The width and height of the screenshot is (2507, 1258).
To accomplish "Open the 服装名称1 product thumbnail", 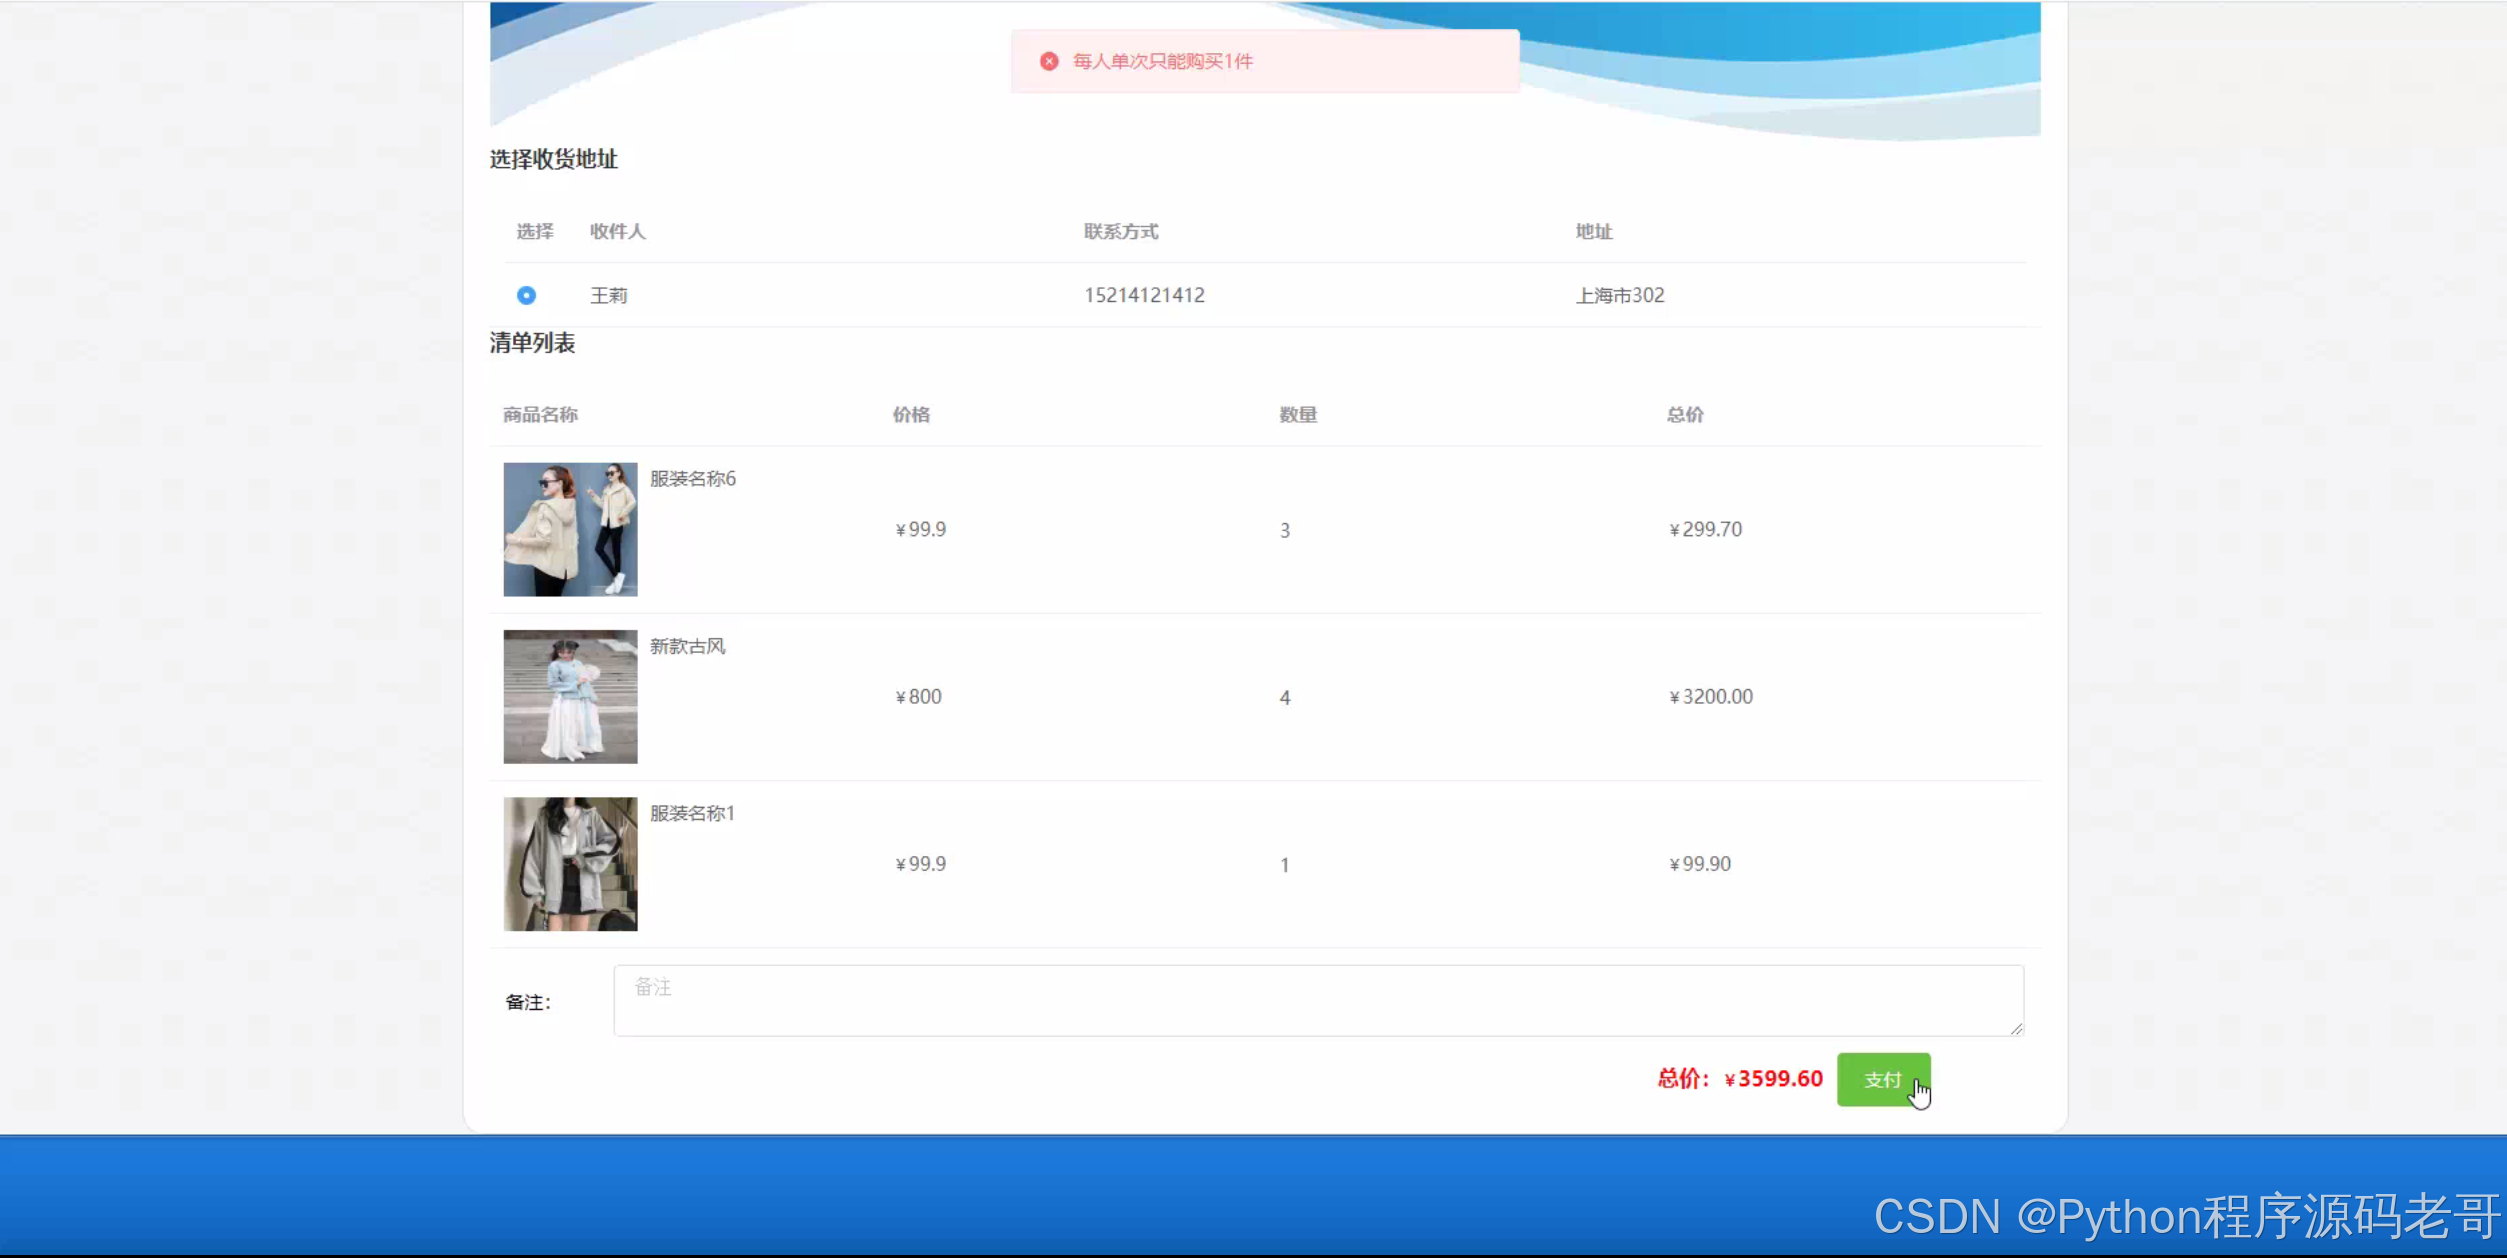I will [570, 863].
